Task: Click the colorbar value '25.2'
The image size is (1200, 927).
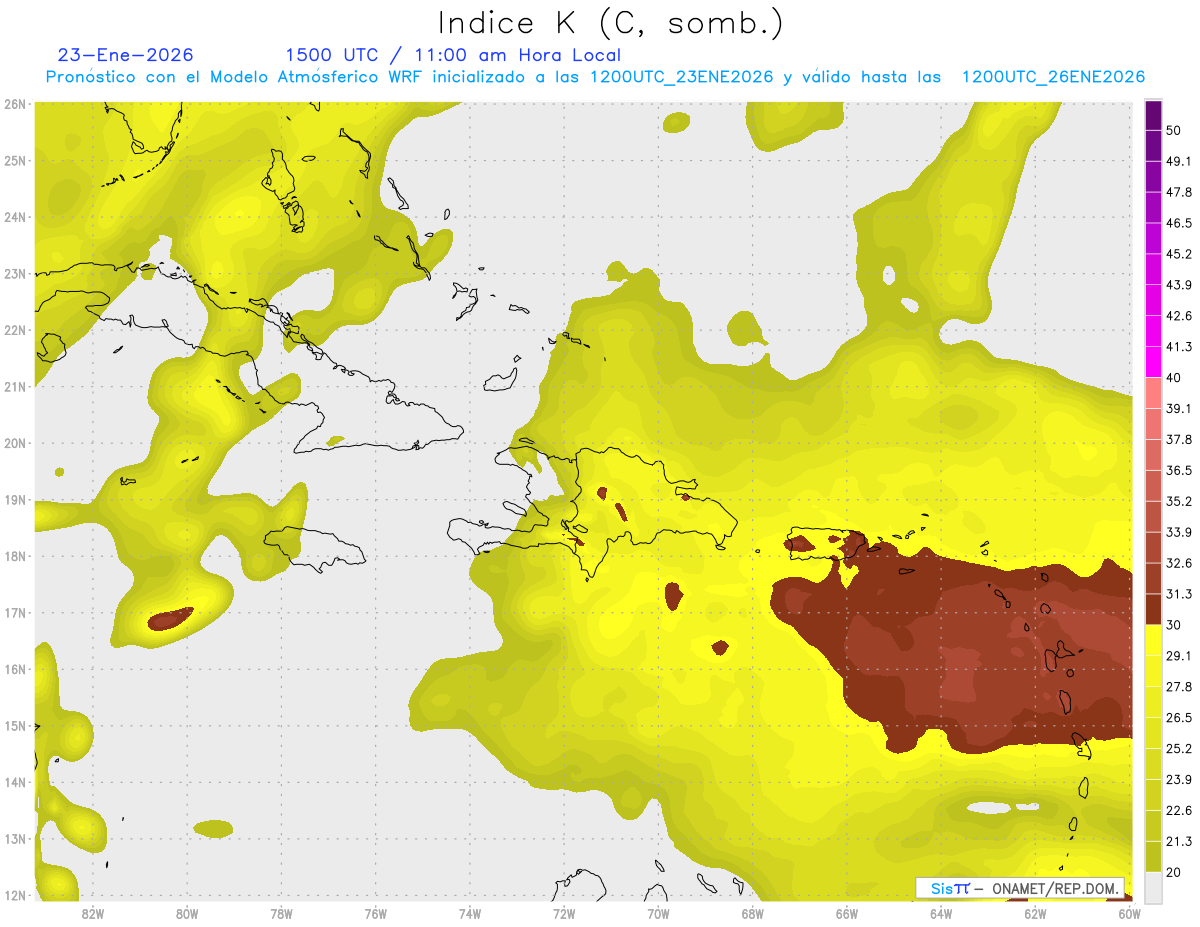Action: tap(1178, 749)
